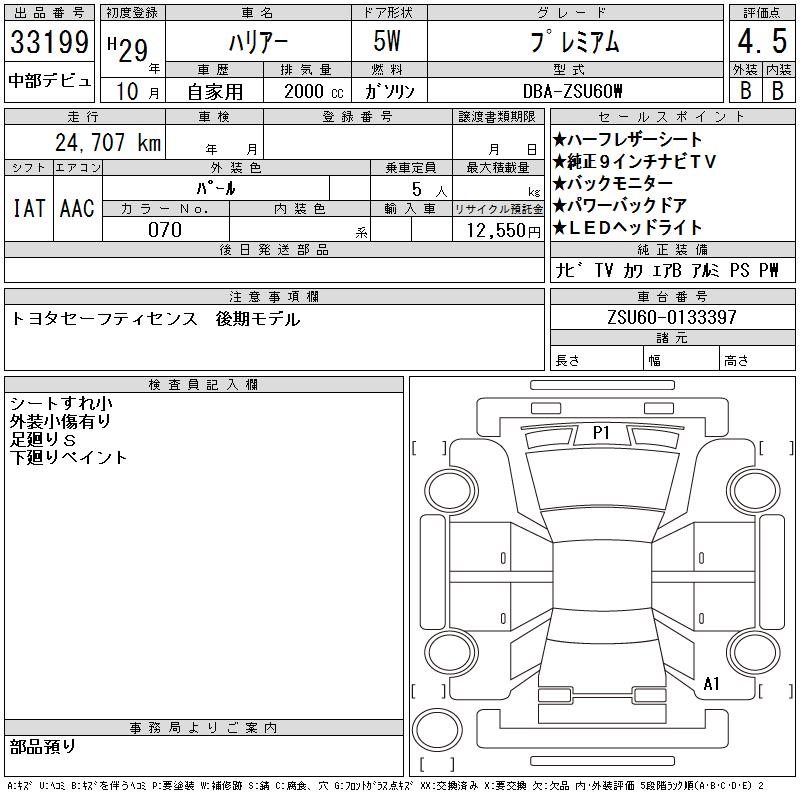Click recycle deposit 12,550円
The height and width of the screenshot is (800, 800).
(503, 230)
